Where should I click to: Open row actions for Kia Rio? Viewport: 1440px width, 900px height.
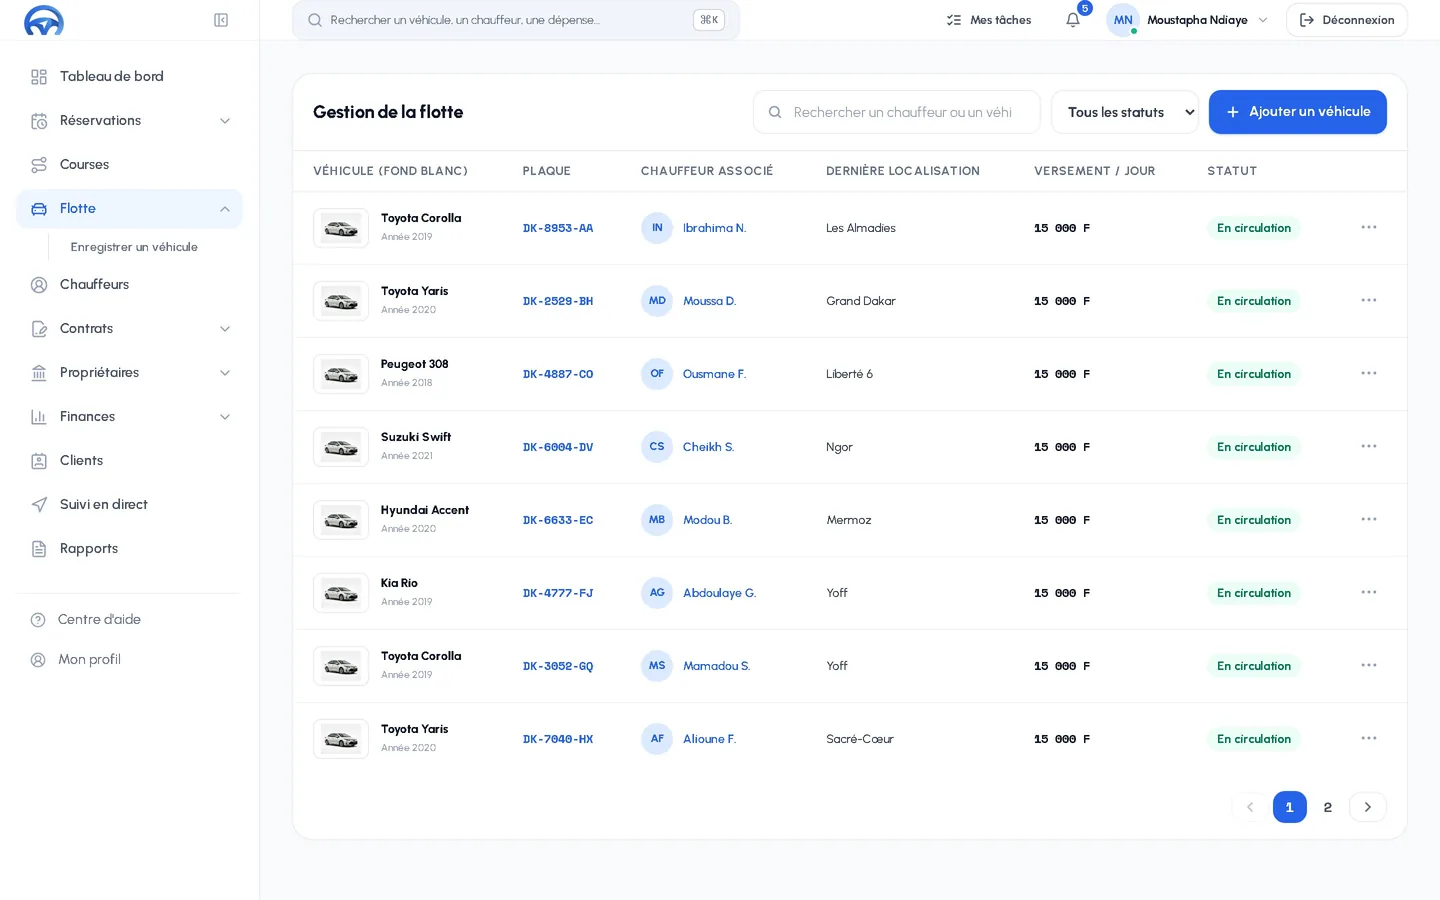coord(1369,593)
